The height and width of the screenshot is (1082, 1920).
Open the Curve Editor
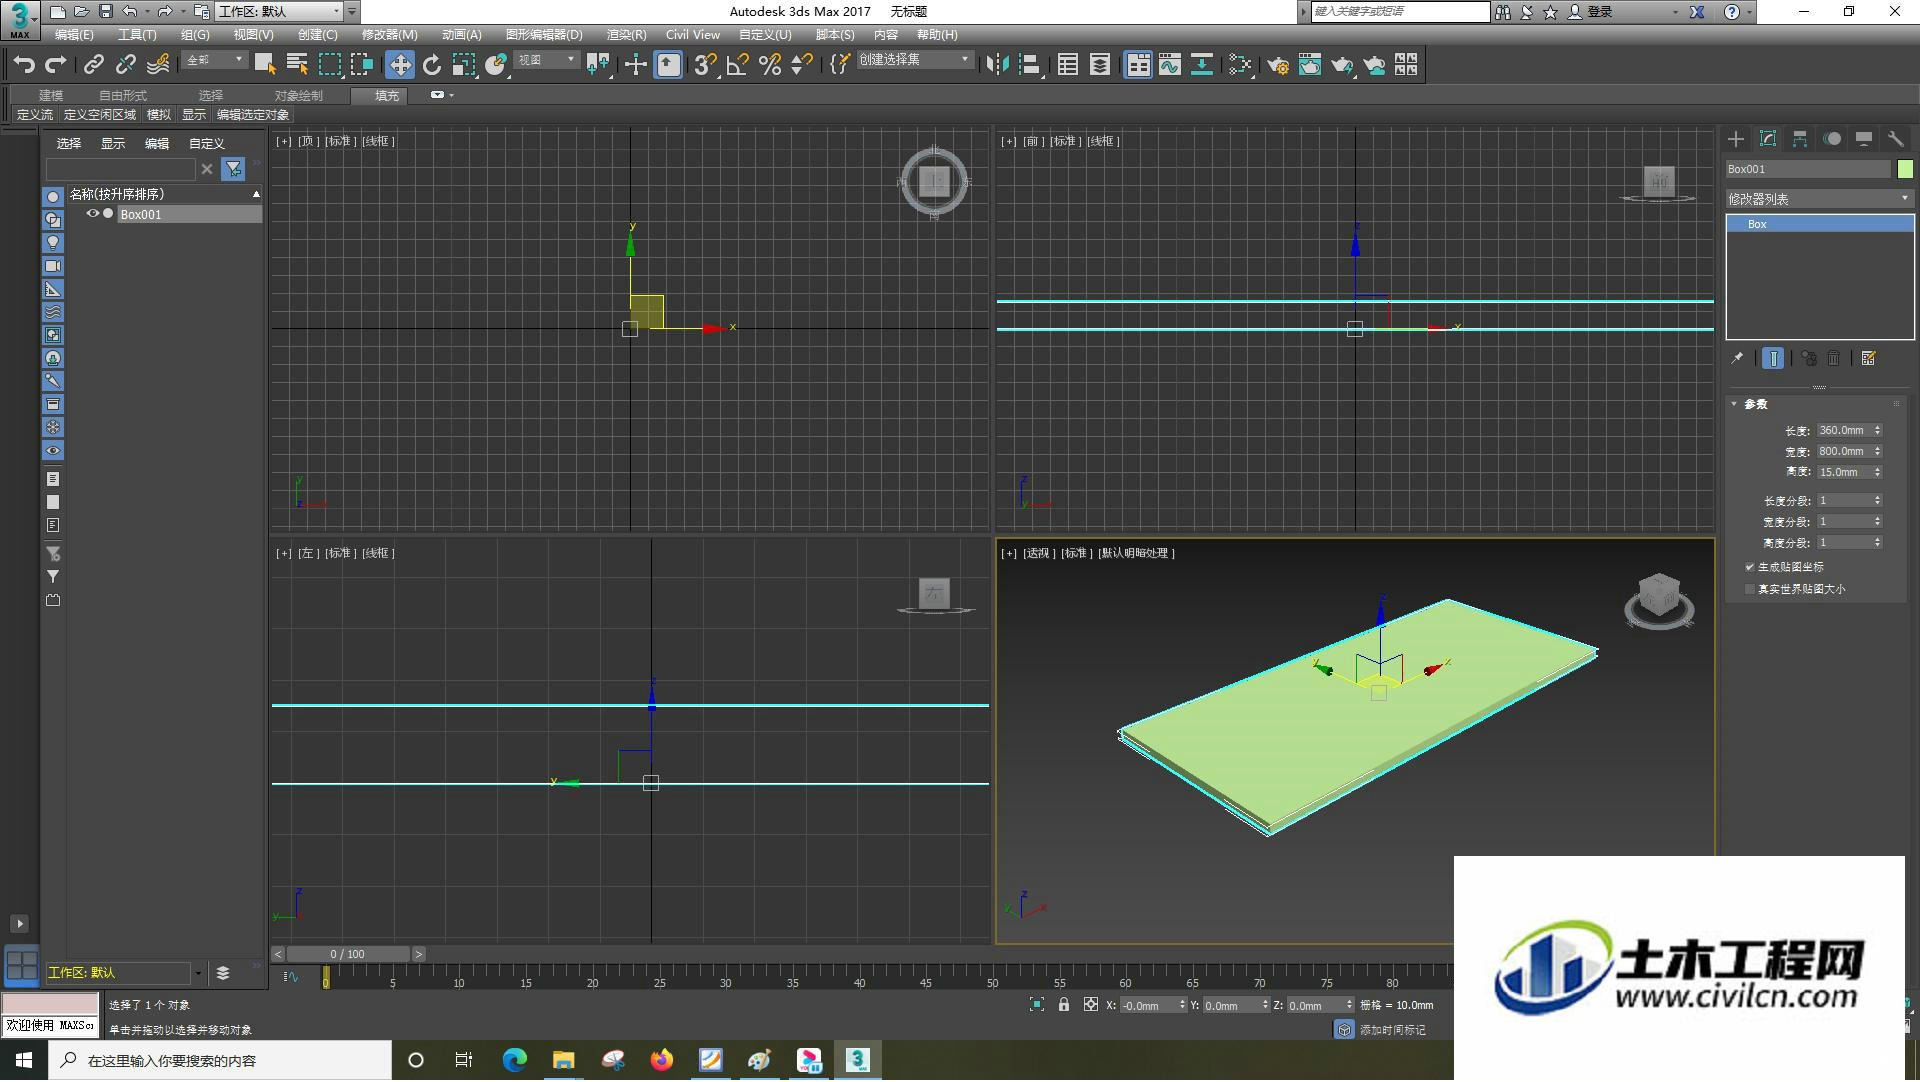(x=1170, y=65)
